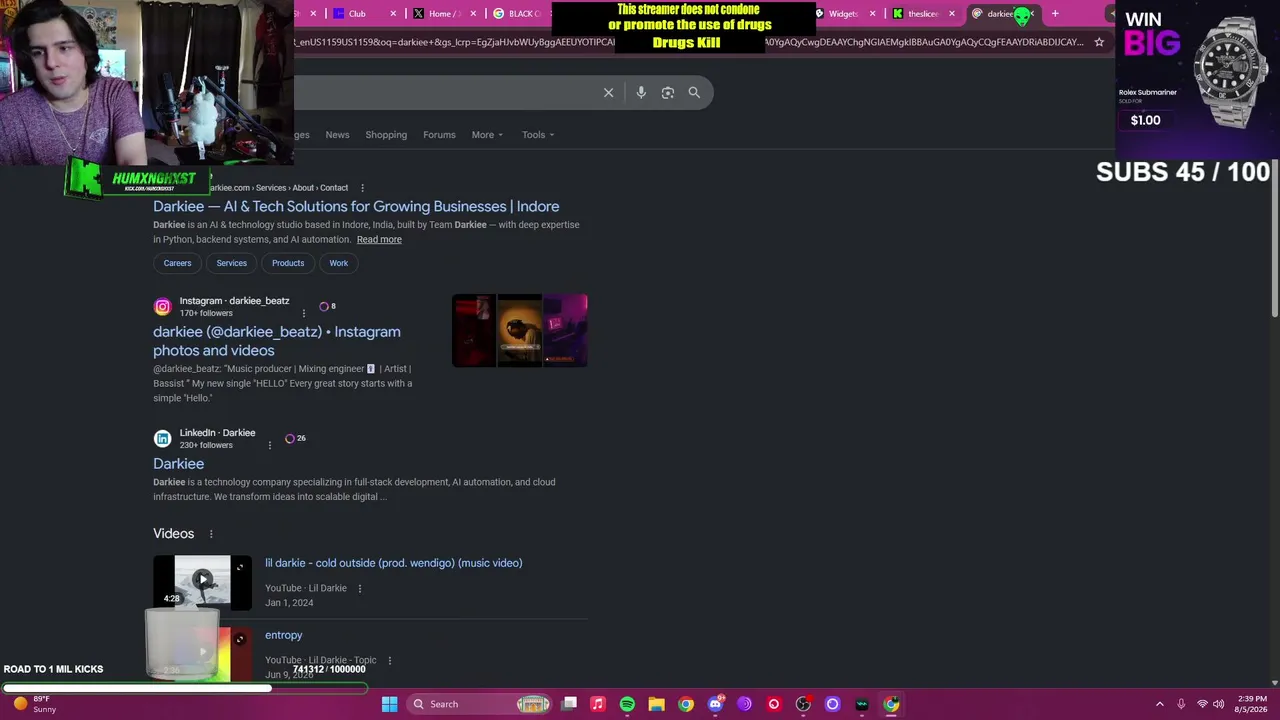Start voice search with the microphone icon
Image resolution: width=1280 pixels, height=720 pixels.
641,92
